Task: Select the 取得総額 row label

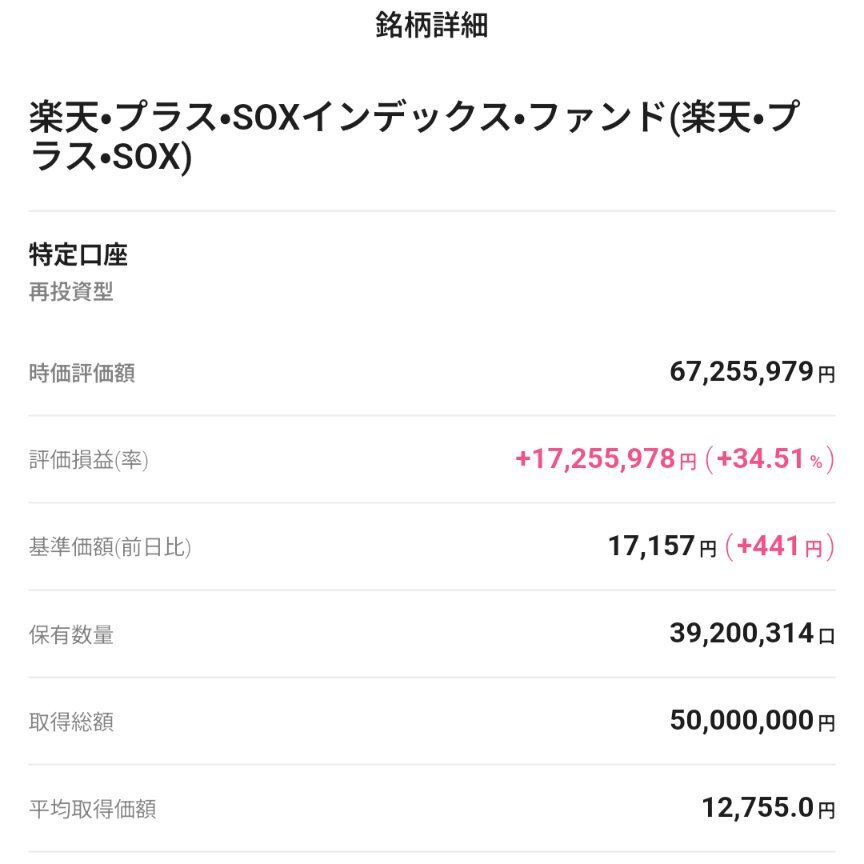Action: 71,722
